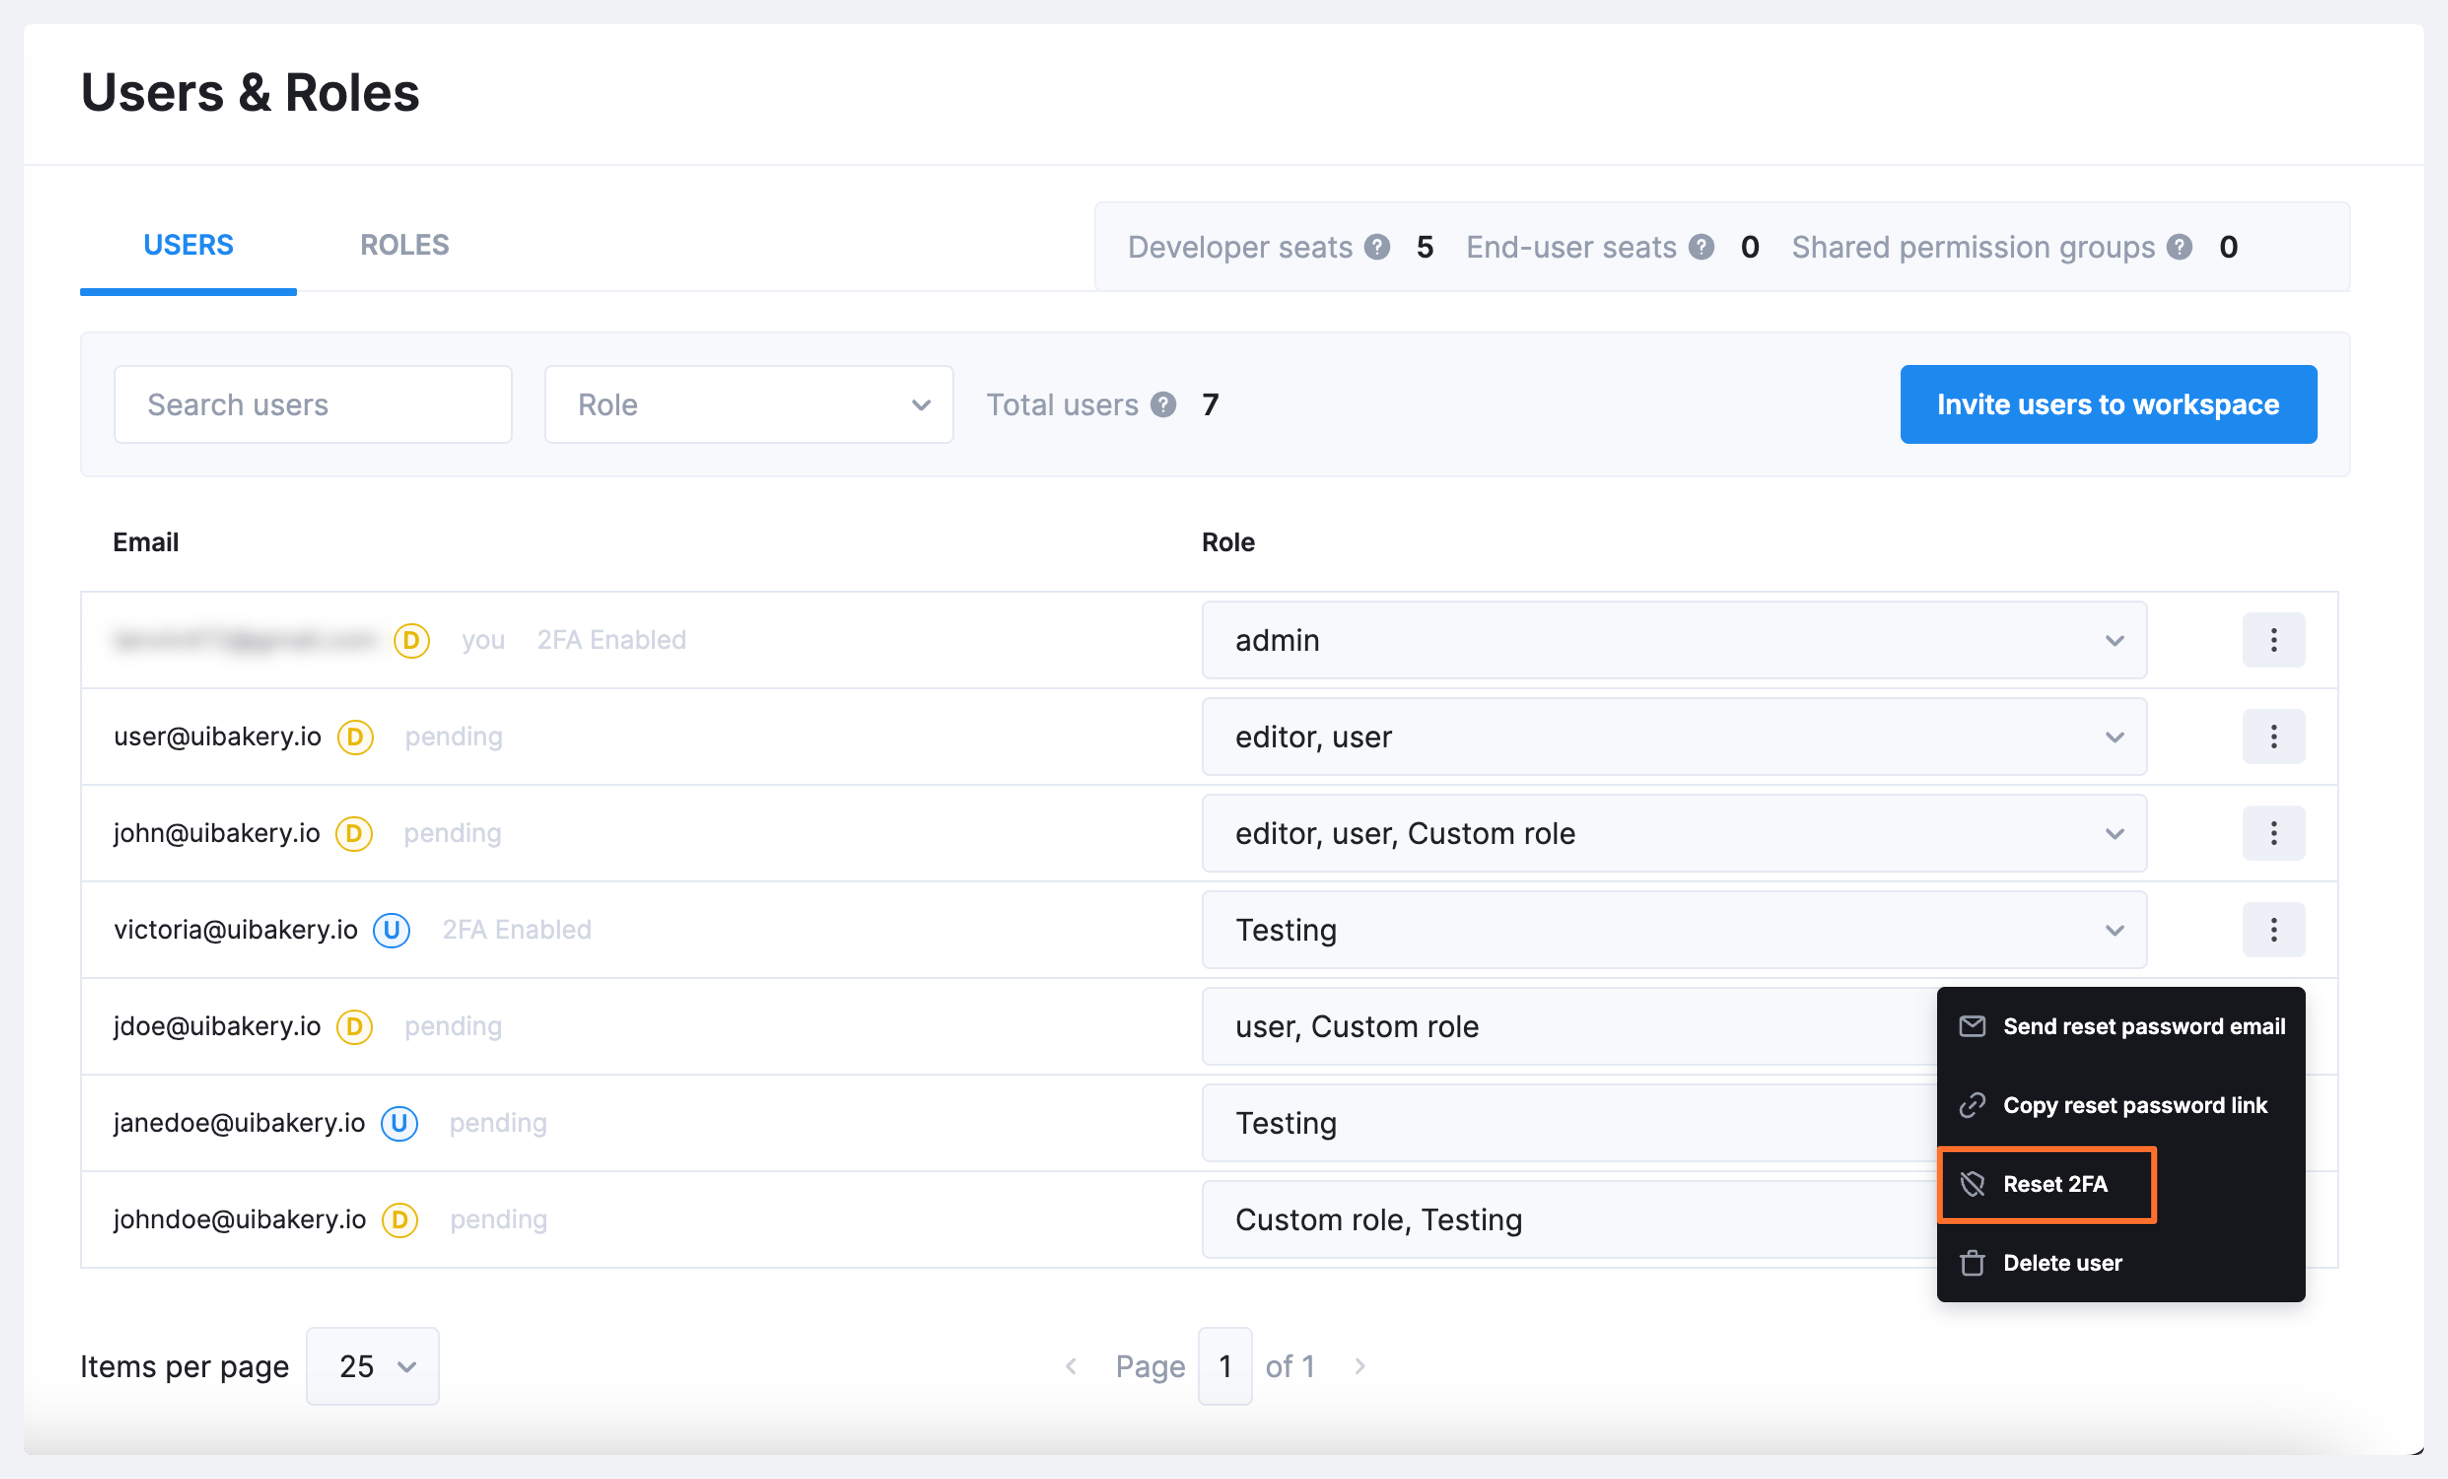Open the three-dot menu for user@uibakery.io
This screenshot has width=2448, height=1479.
2273,737
